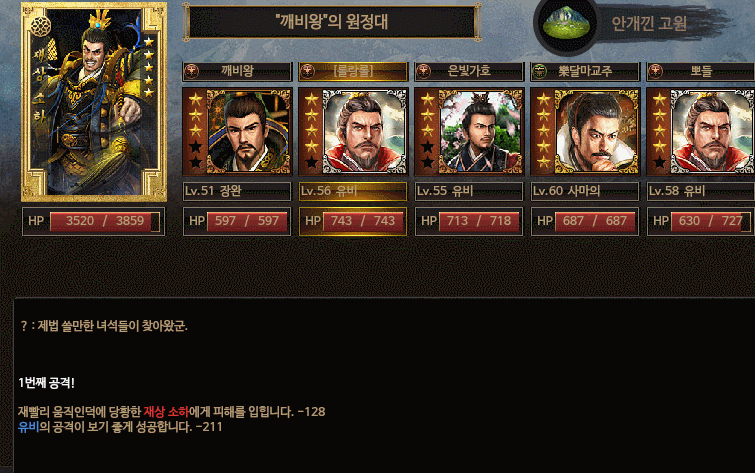The width and height of the screenshot is (755, 473).
Task: Select the Lv.51 장완 portrait
Action: [x=237, y=131]
